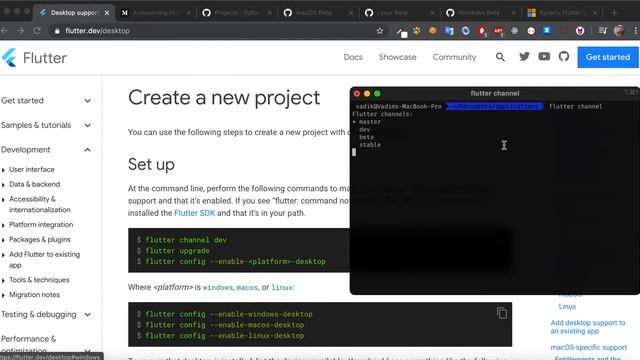The image size is (640, 360).
Task: Follow the Flutter SDK link
Action: pyautogui.click(x=194, y=213)
